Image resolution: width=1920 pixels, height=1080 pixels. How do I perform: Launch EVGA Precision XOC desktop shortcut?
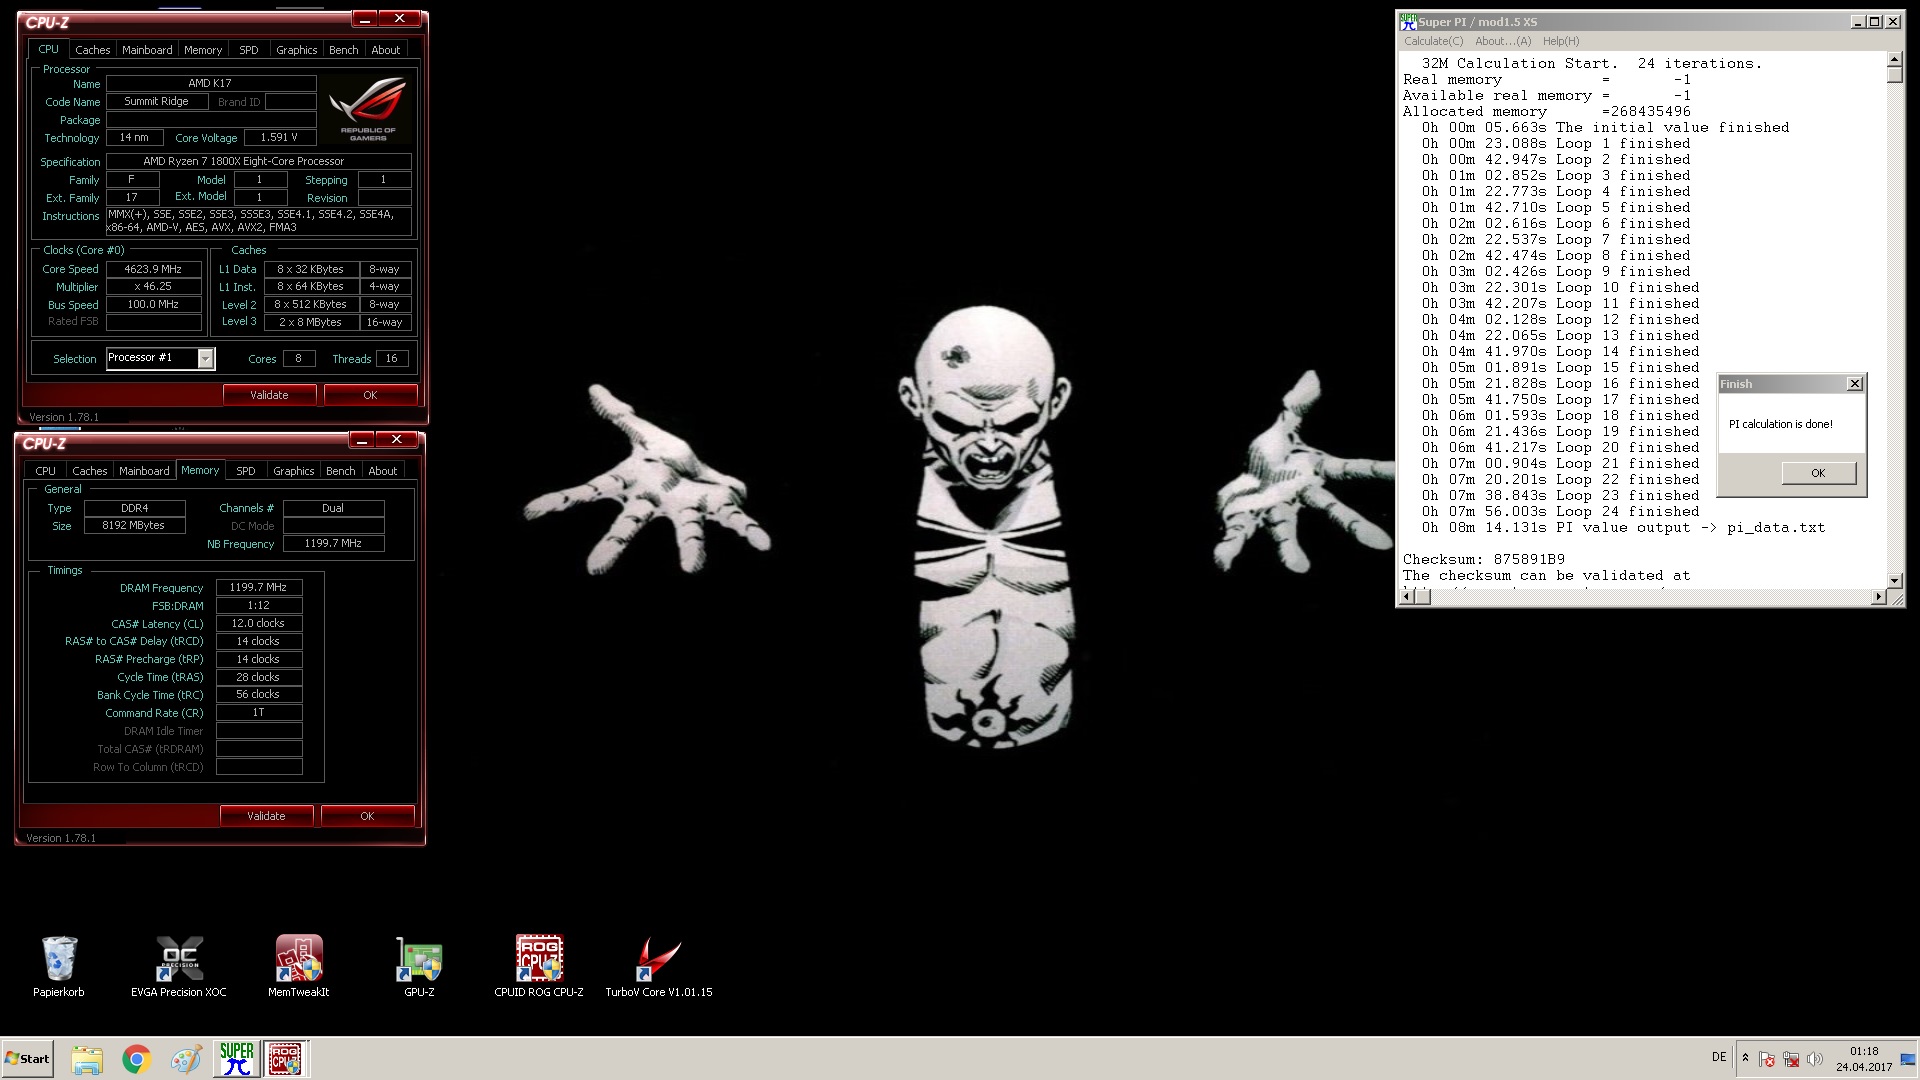[x=179, y=966]
